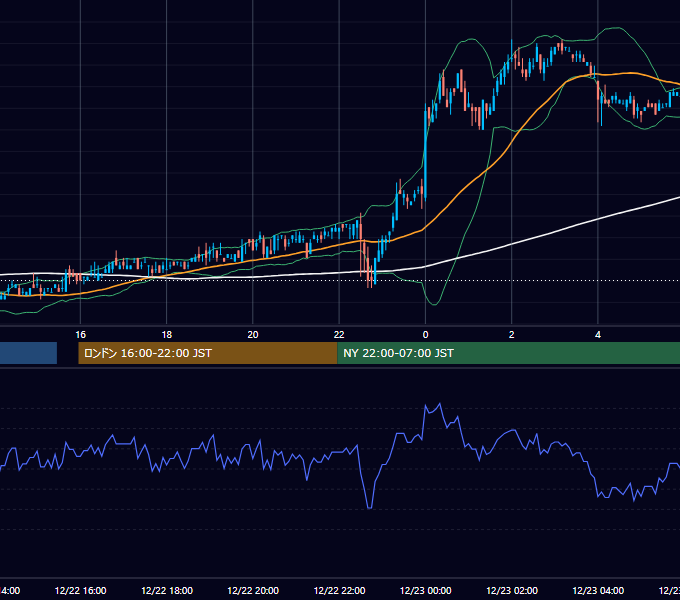
Task: Click the 18 hour label on price chart axis
Action: click(x=167, y=335)
